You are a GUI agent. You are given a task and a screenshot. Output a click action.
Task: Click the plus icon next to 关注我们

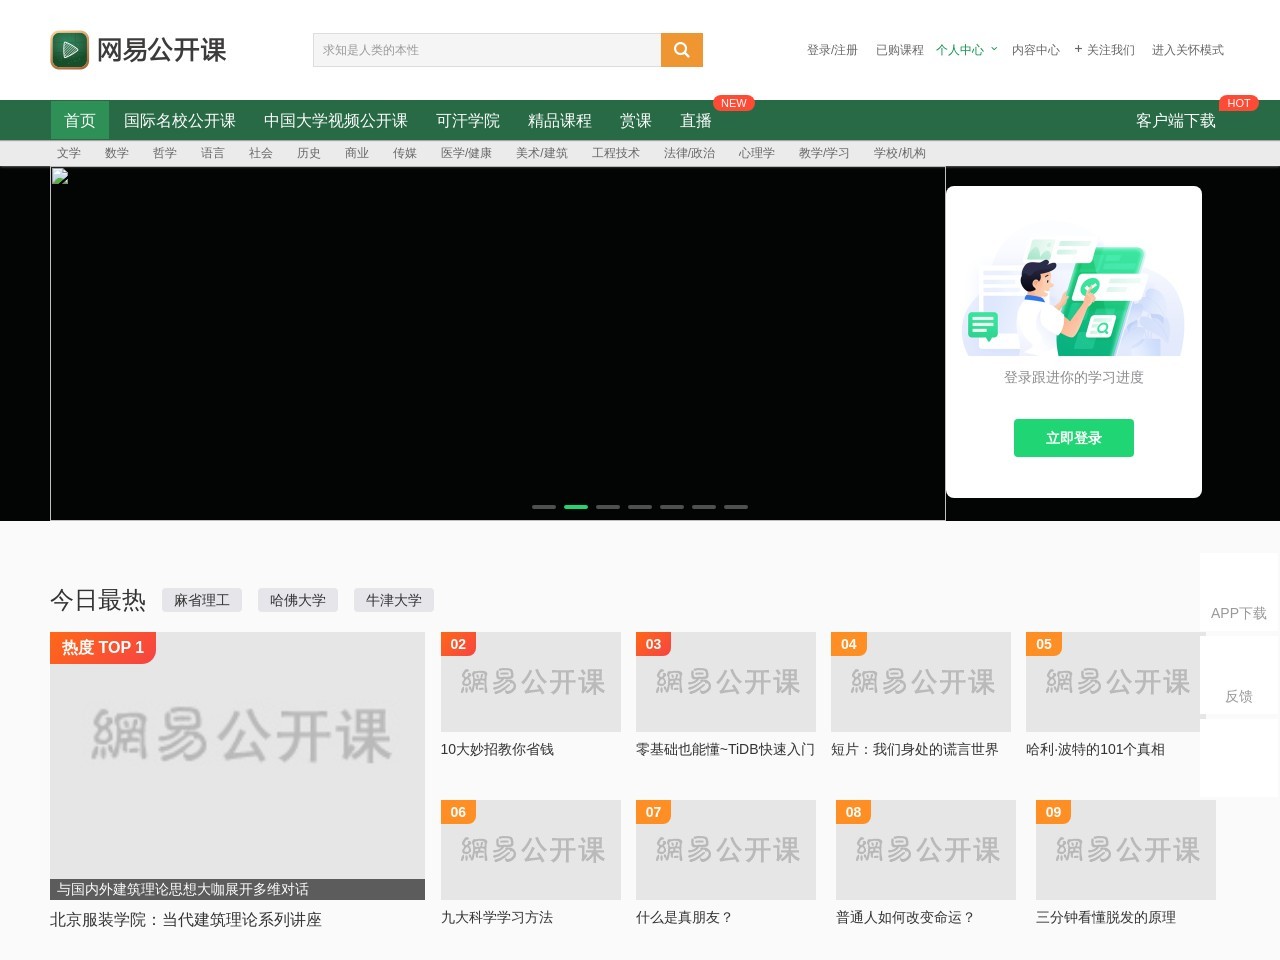tap(1078, 49)
